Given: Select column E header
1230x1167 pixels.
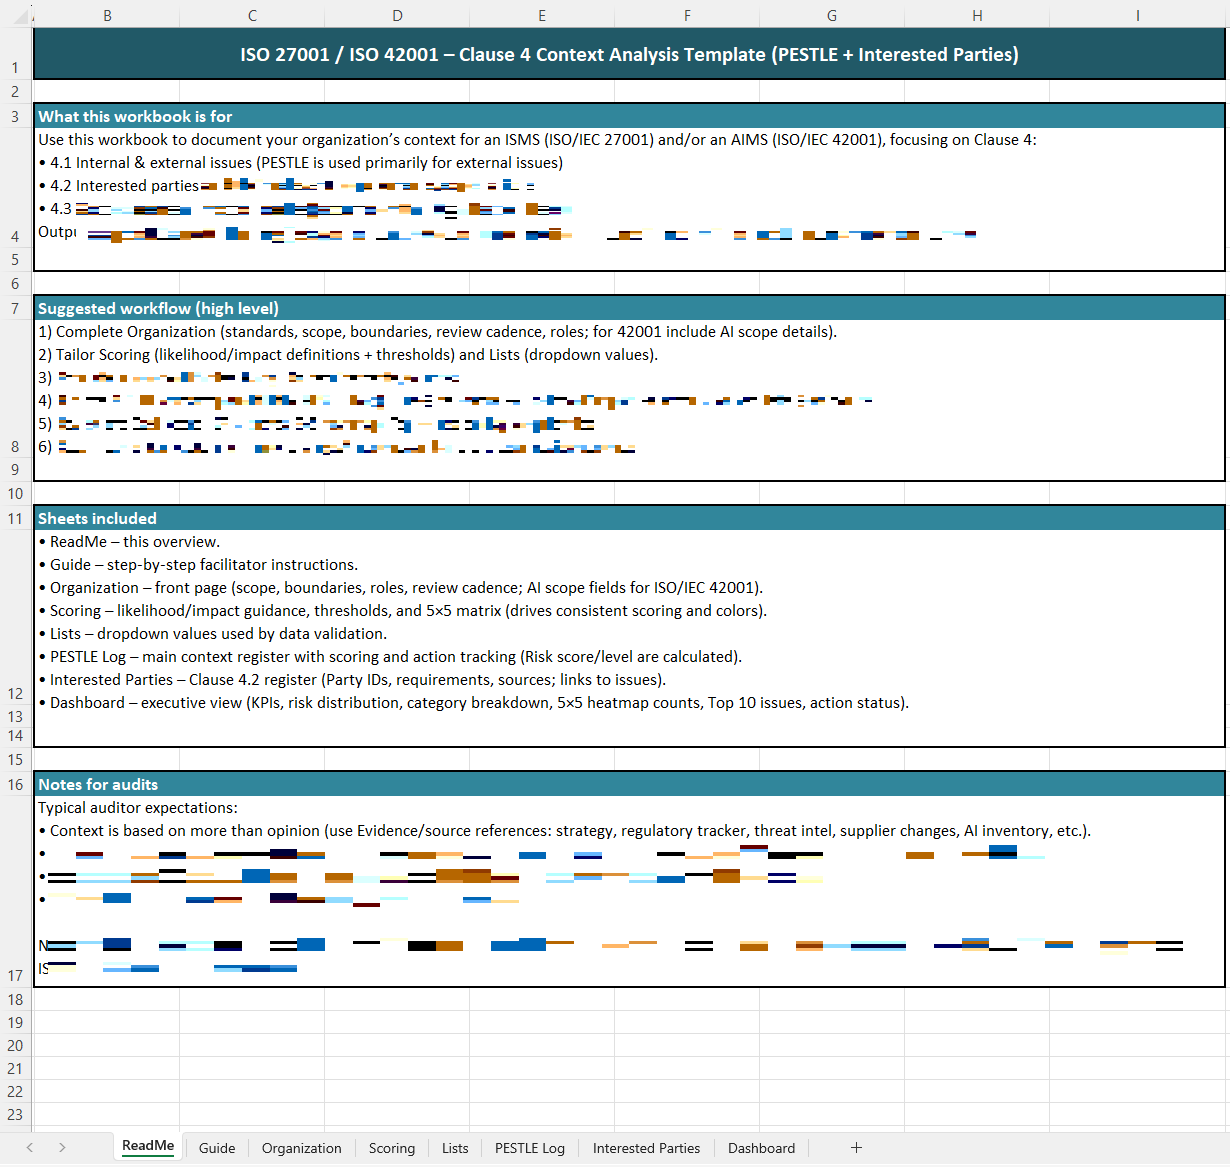Looking at the screenshot, I should click(x=542, y=15).
